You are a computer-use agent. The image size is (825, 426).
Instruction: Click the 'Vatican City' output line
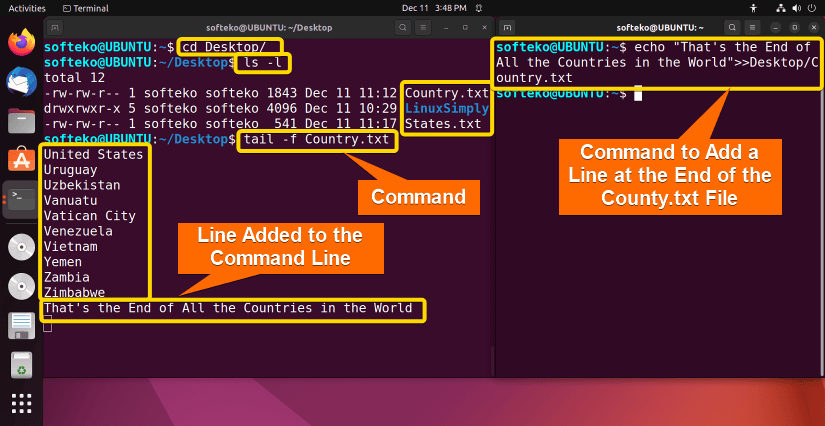click(90, 216)
